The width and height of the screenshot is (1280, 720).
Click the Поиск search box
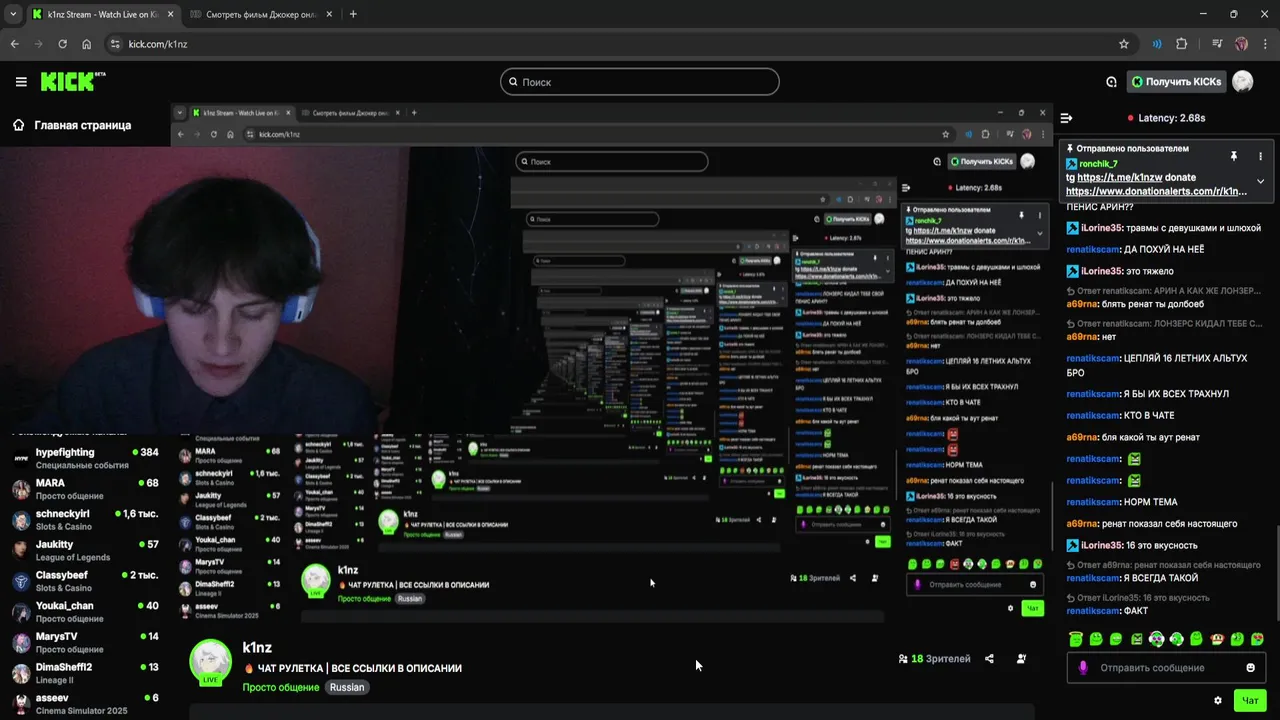tap(640, 82)
